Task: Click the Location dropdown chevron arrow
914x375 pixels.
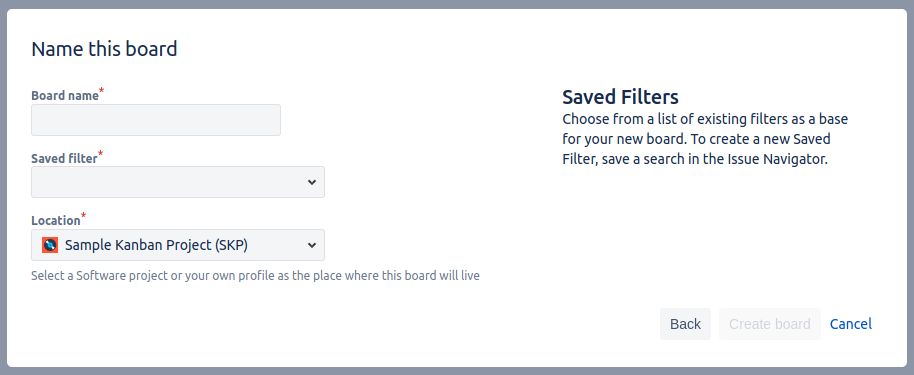Action: click(312, 245)
